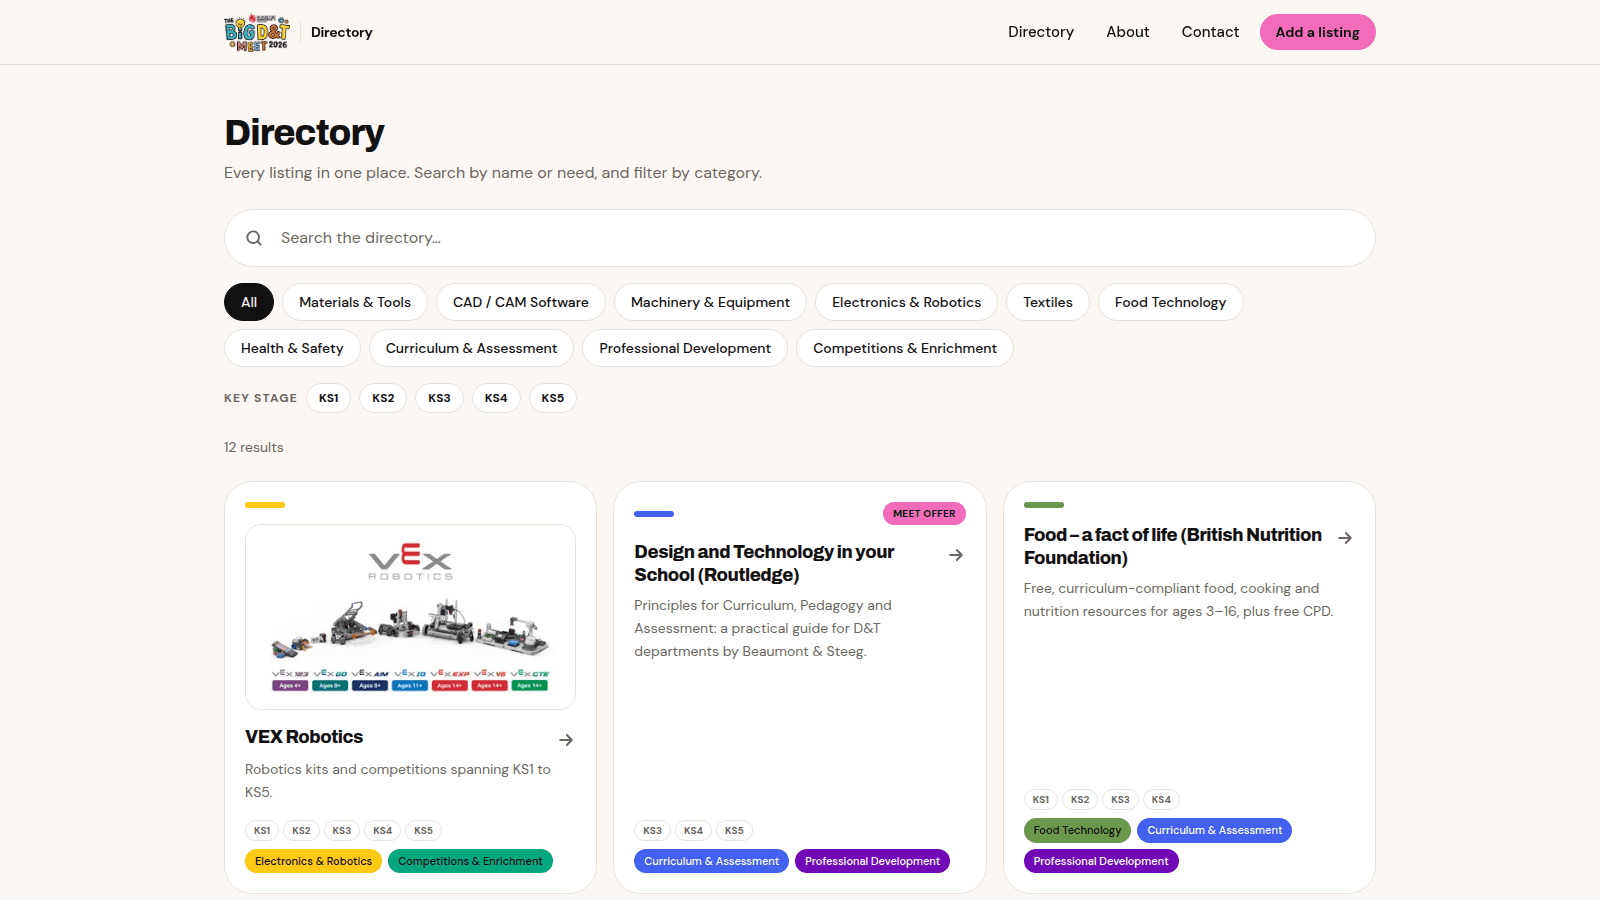
Task: Click Directory label beside the logo
Action: [341, 32]
